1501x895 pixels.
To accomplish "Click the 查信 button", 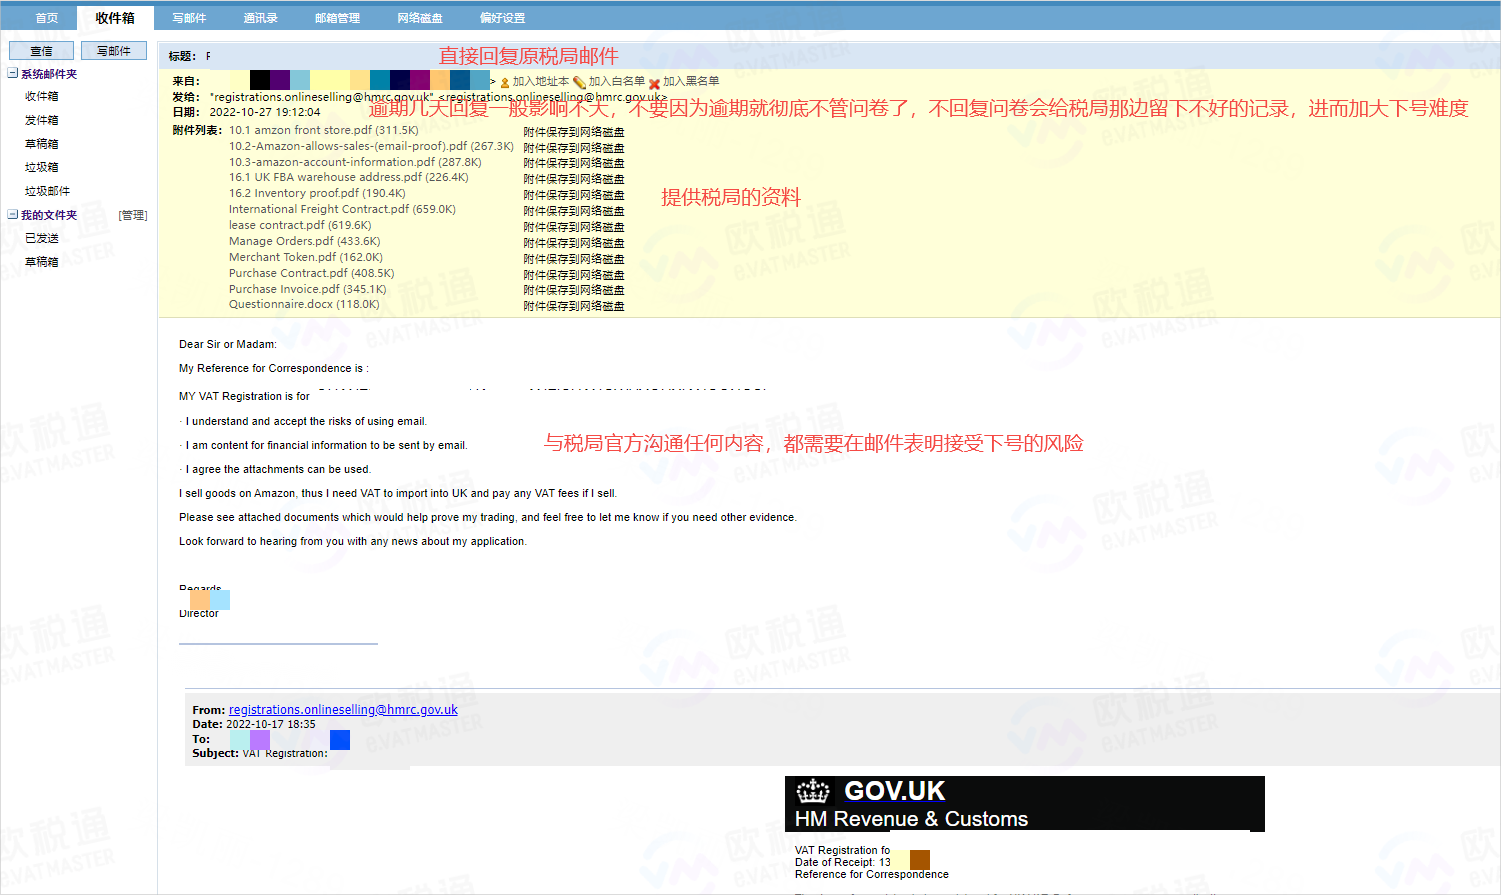I will point(41,51).
